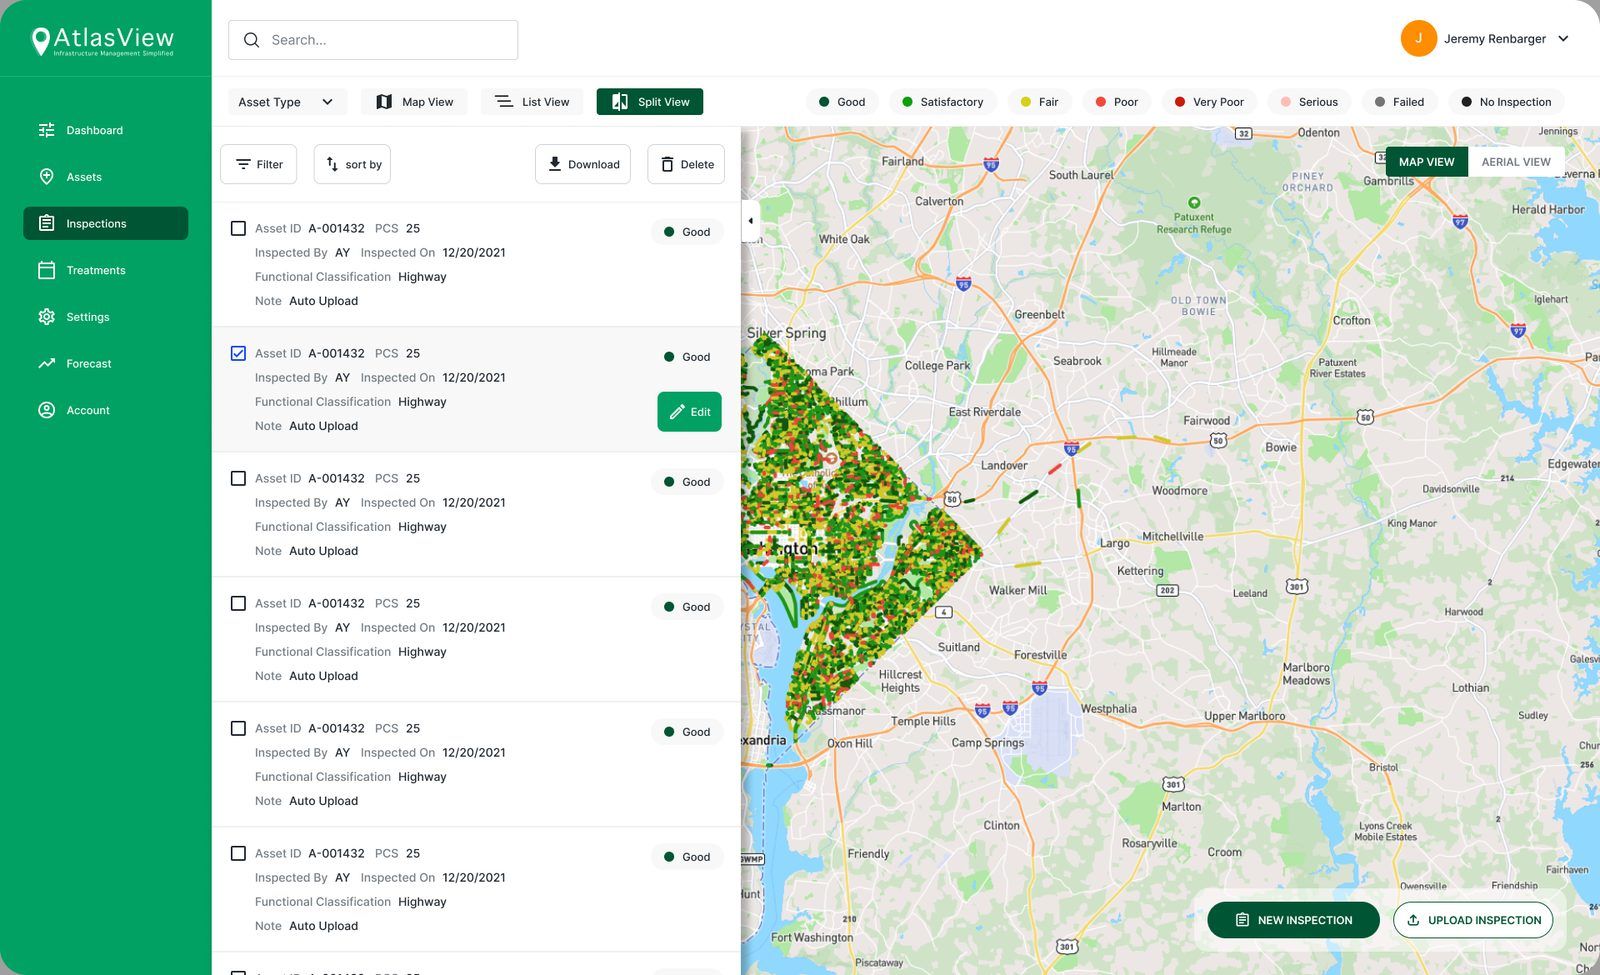
Task: Toggle the No Inspection legend chip
Action: (x=1506, y=102)
